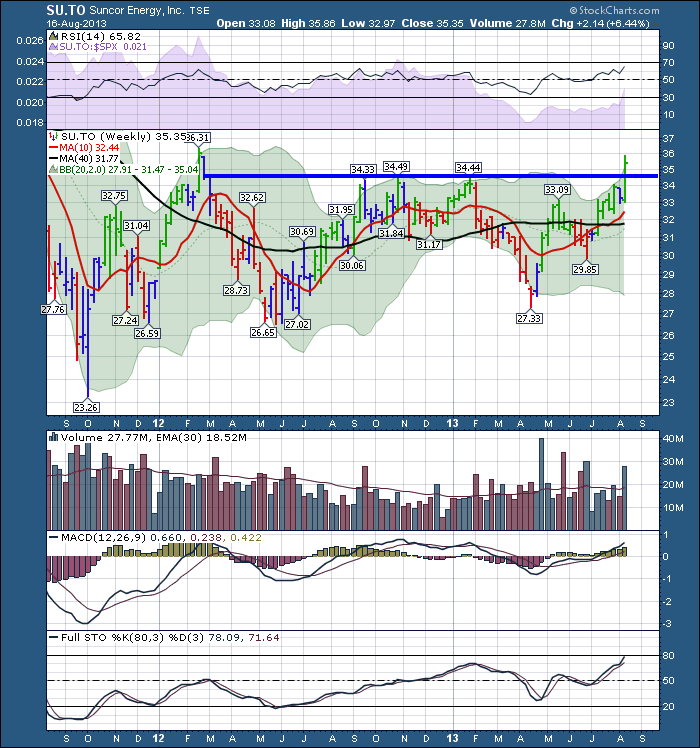Click the Full STO legend line marker

[54, 638]
